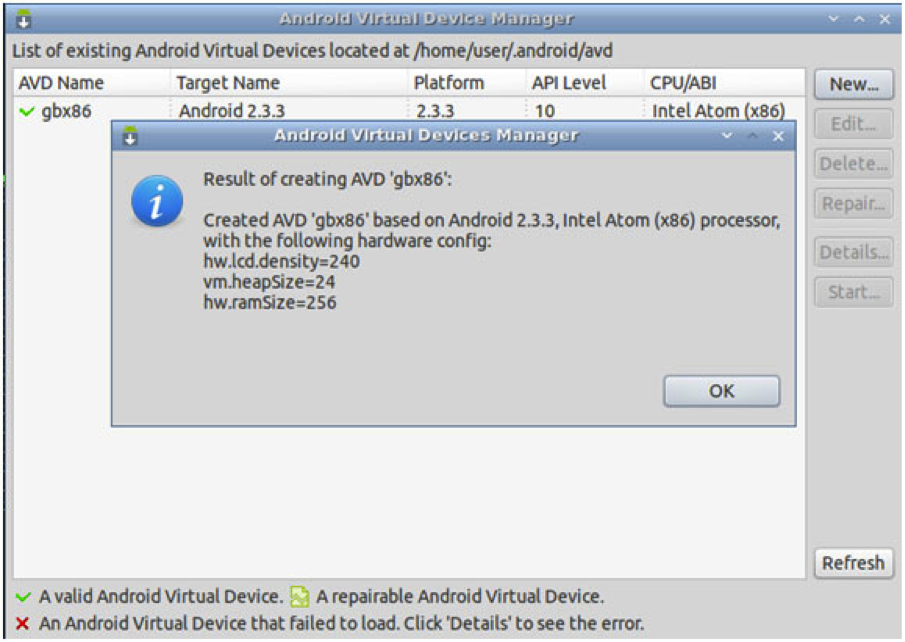Close the AVD creation result dialog
The width and height of the screenshot is (905, 642).
pos(721,391)
